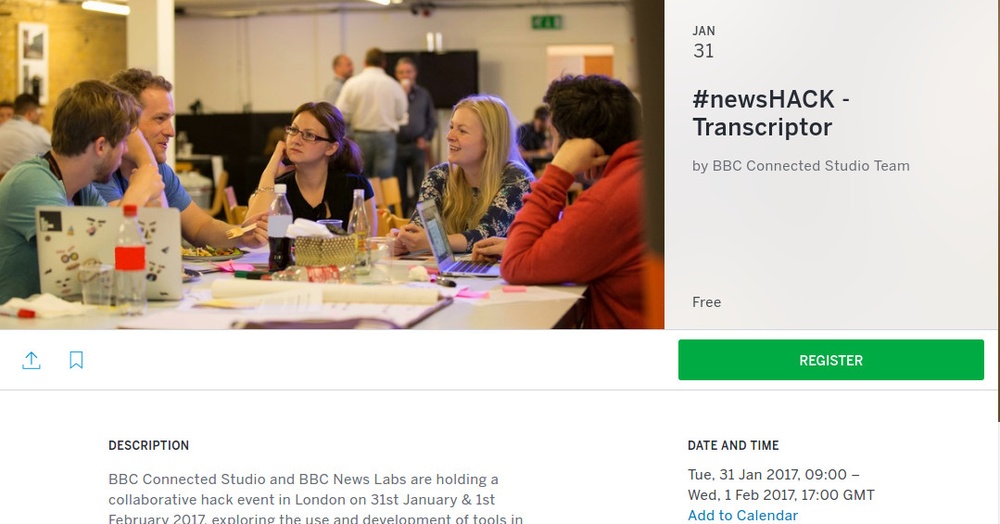
Task: Click the JAN 31 date badge
Action: pos(703,43)
